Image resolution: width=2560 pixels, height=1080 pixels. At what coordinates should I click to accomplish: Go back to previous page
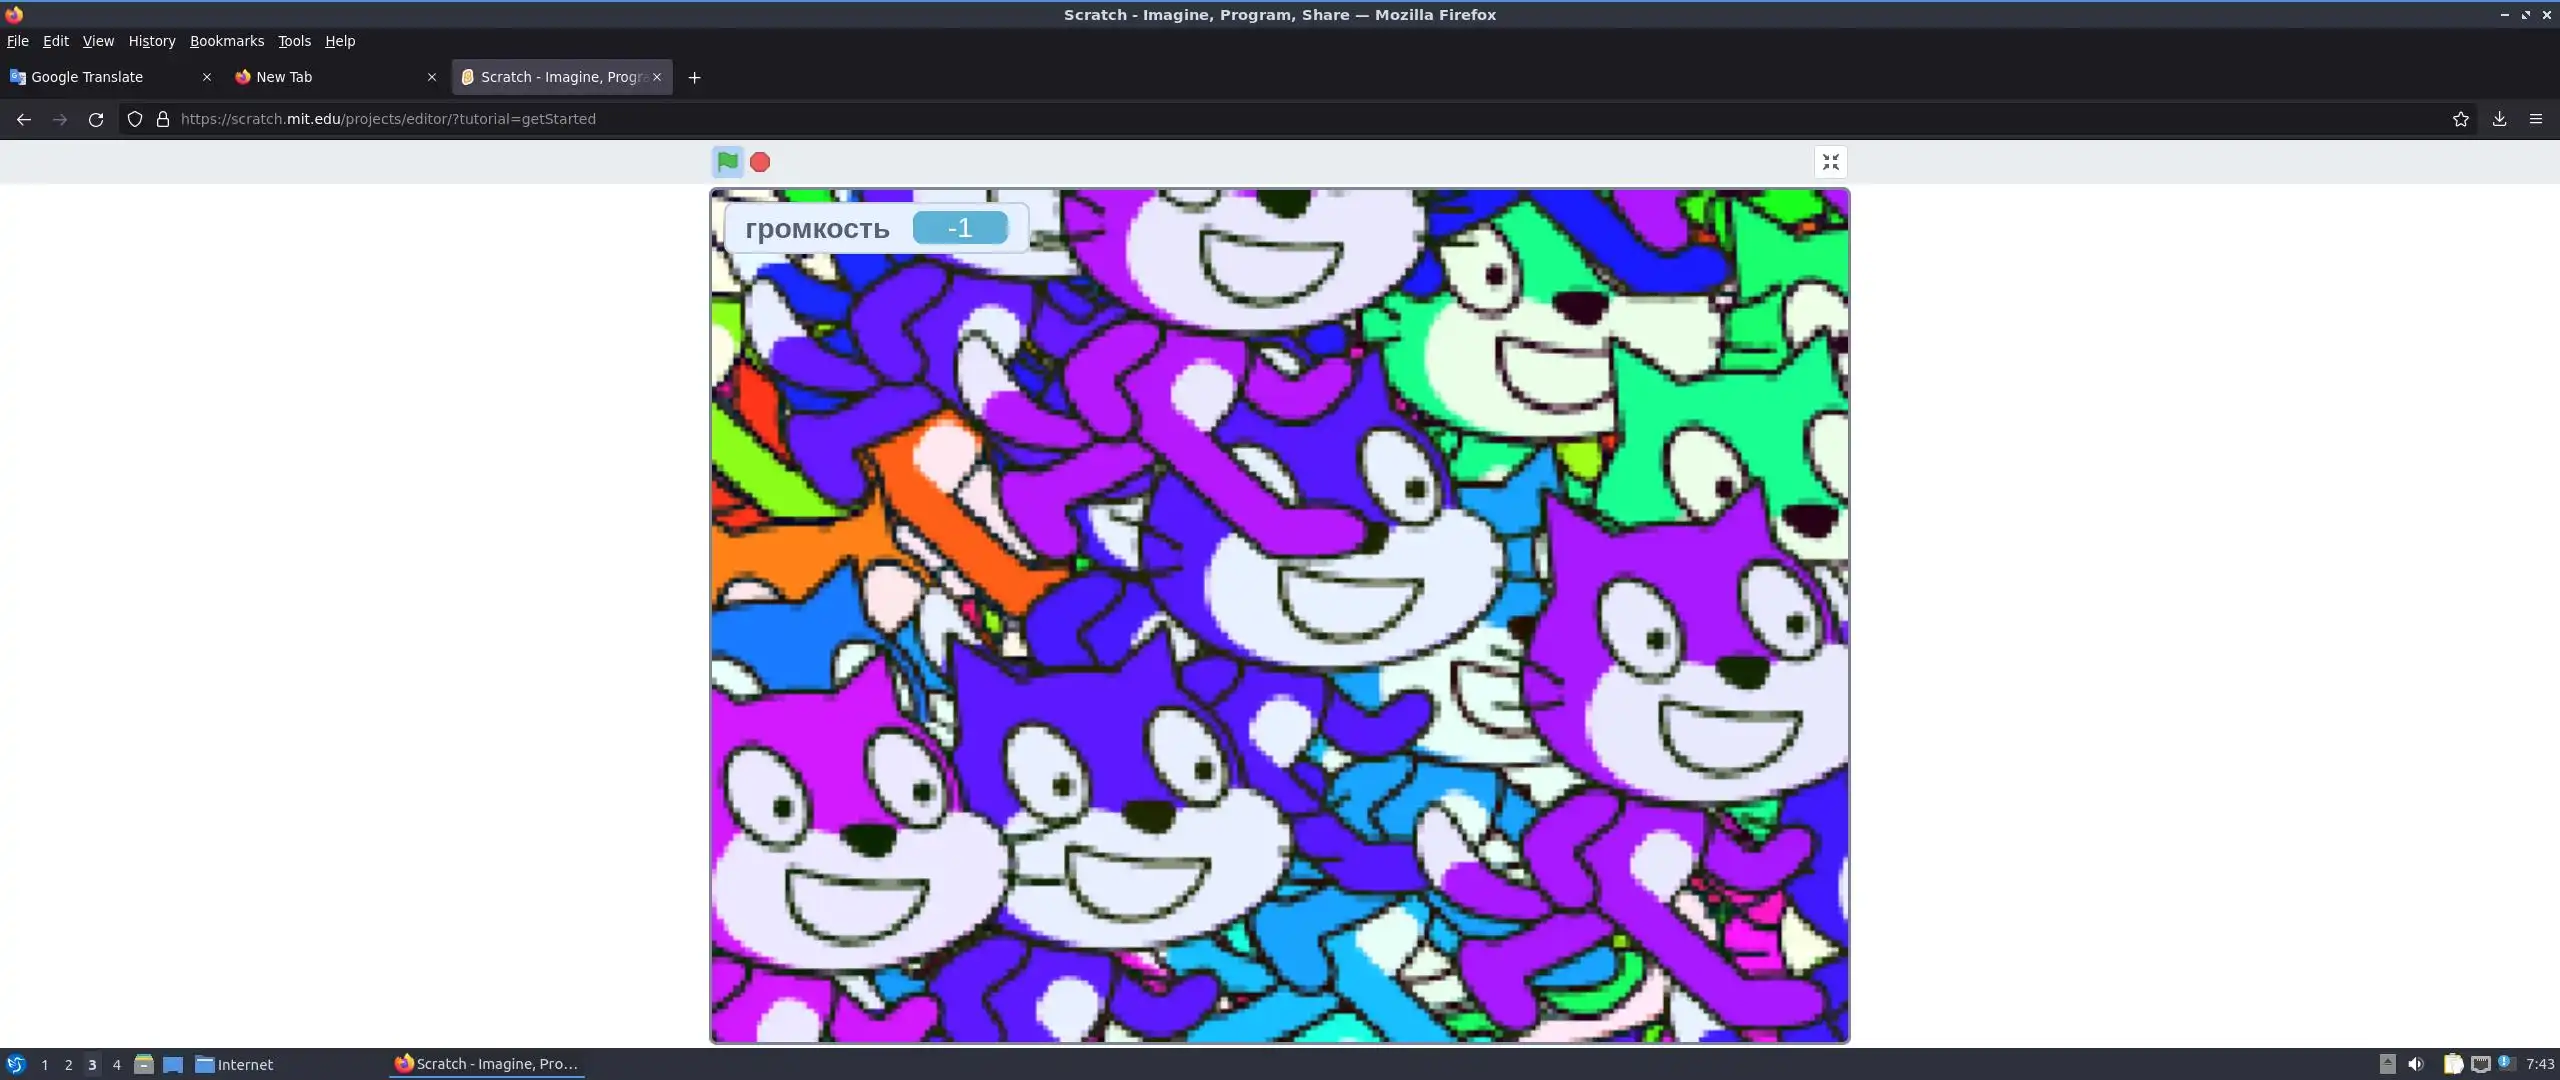pos(24,119)
